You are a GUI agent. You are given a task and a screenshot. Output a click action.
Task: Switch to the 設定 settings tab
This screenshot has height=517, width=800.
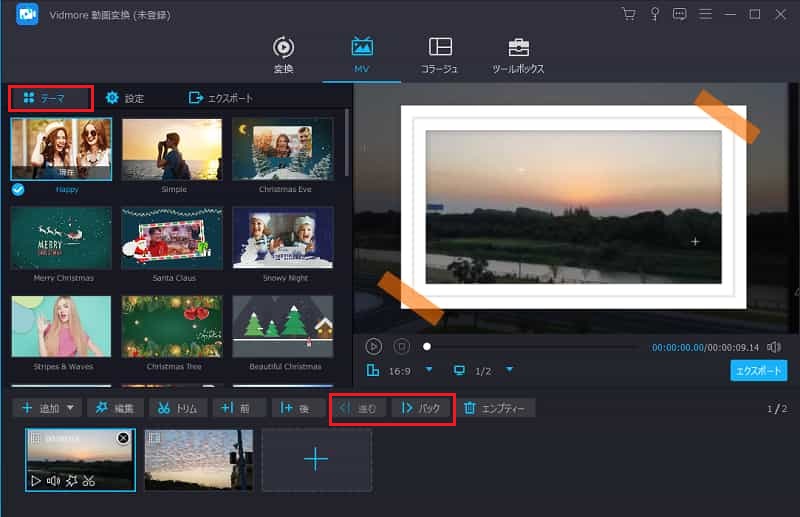coord(125,98)
